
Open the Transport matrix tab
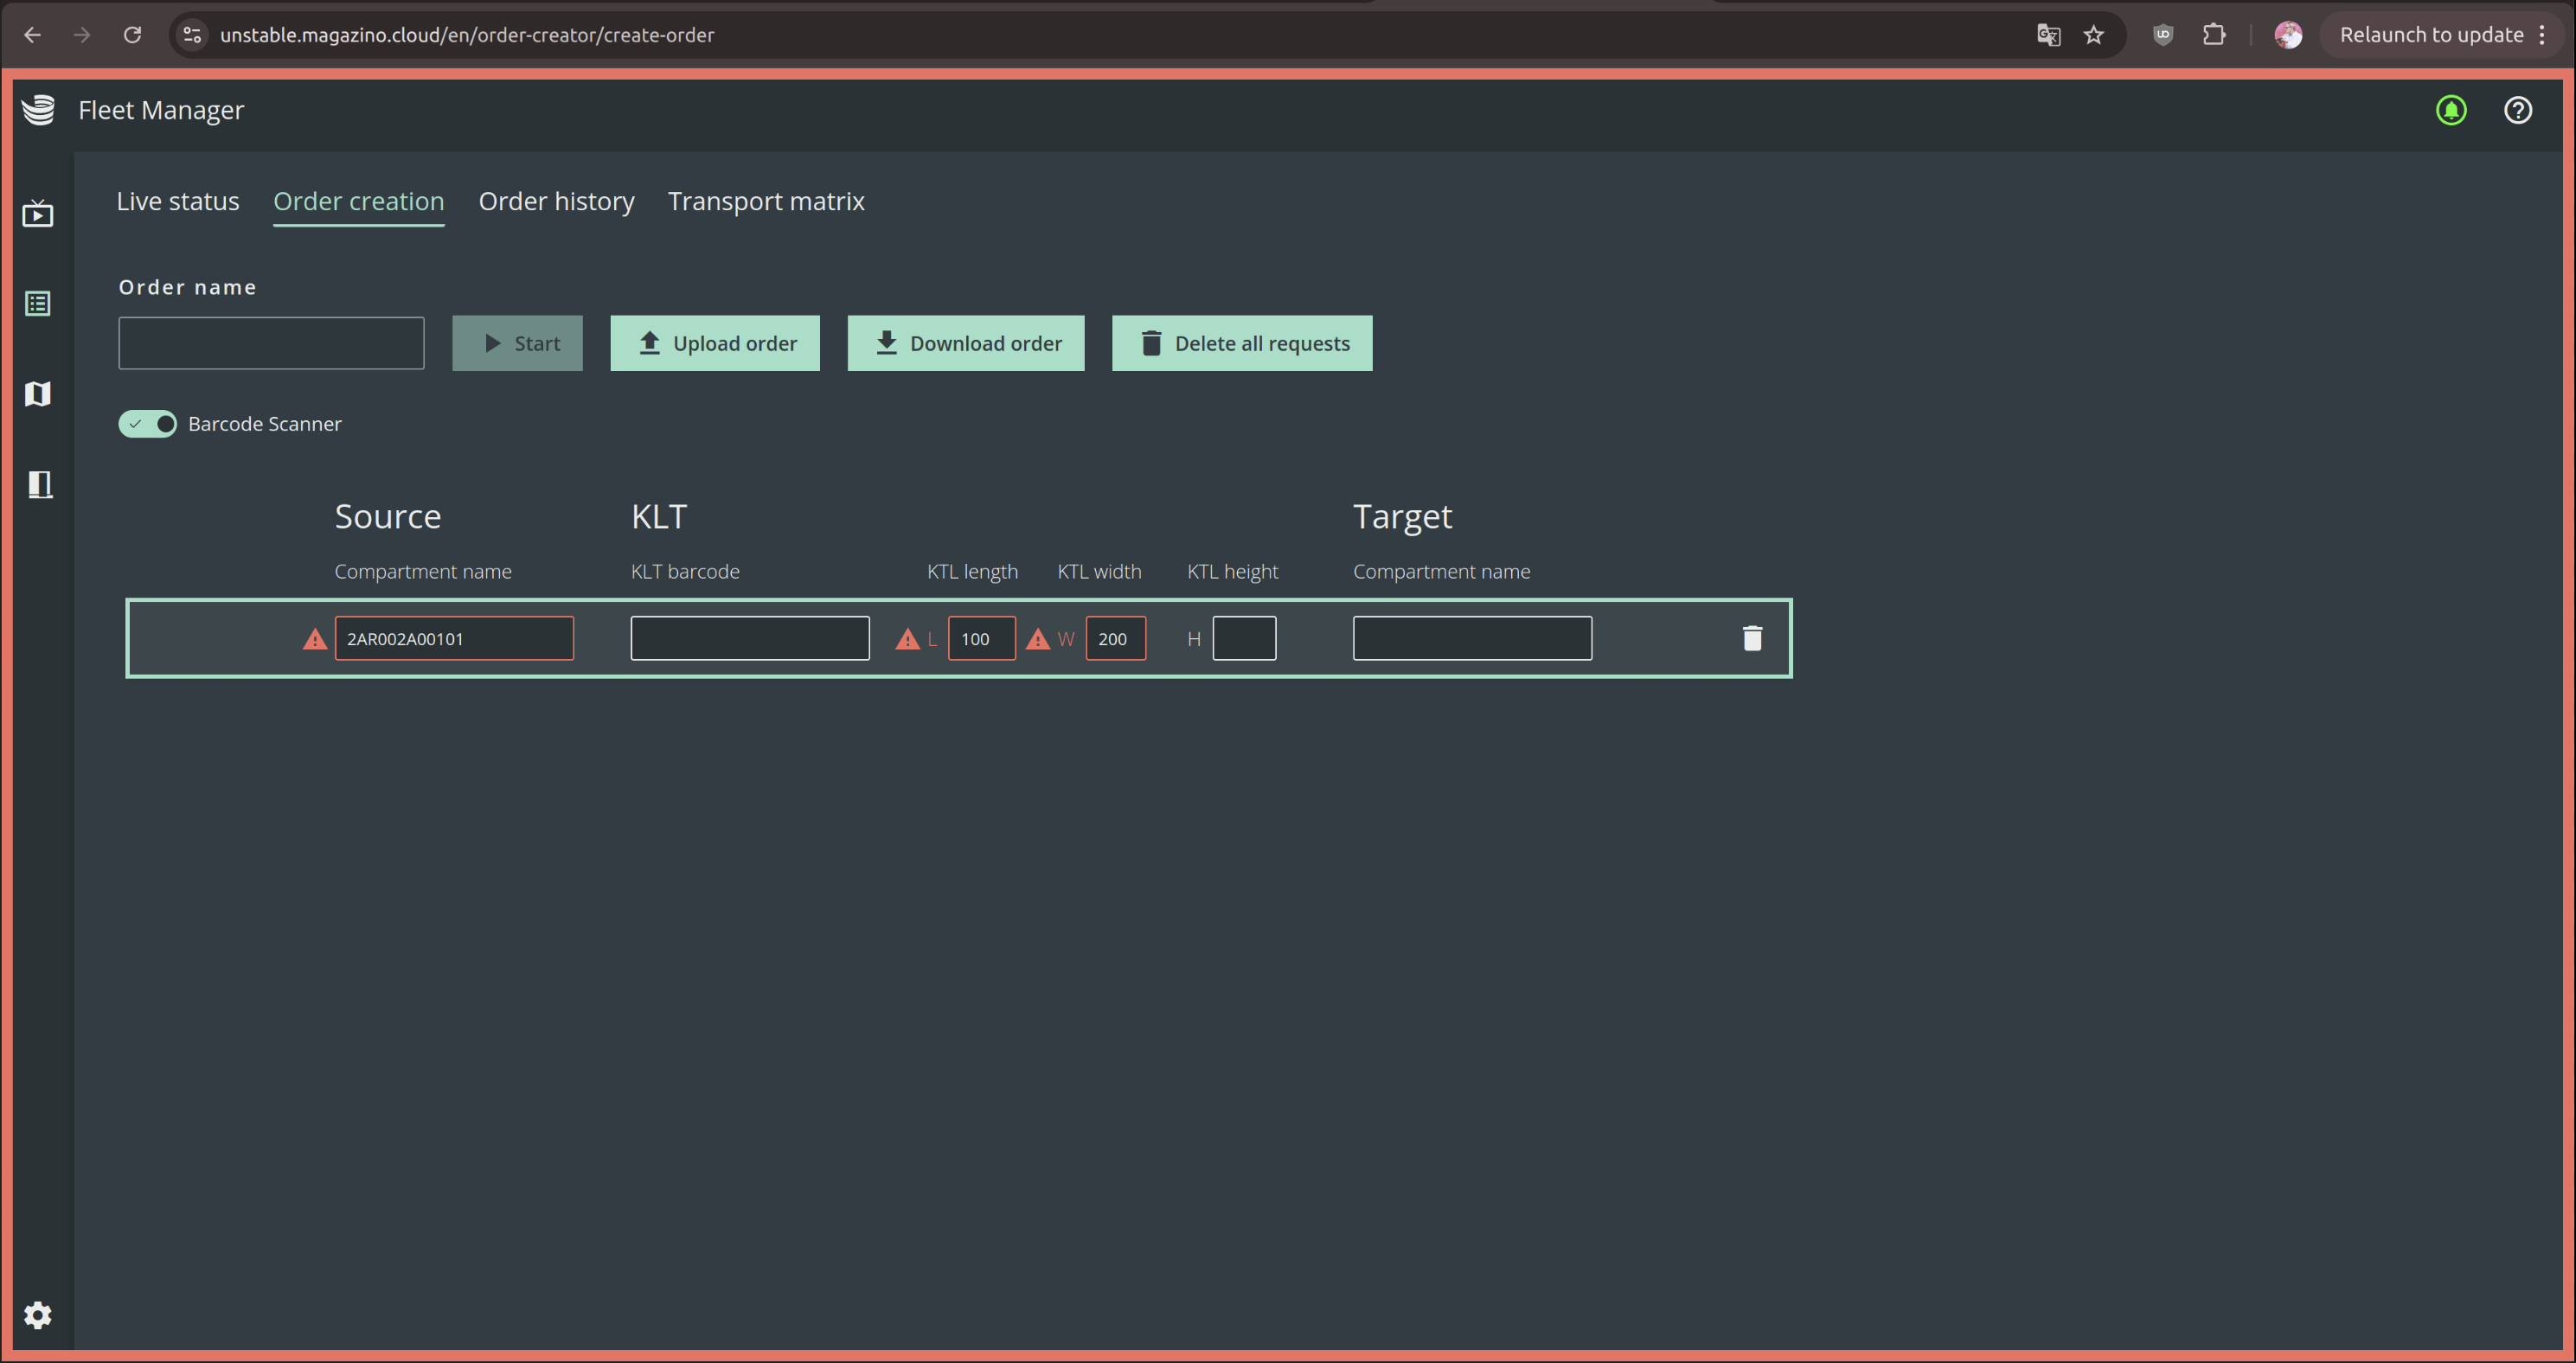point(766,201)
